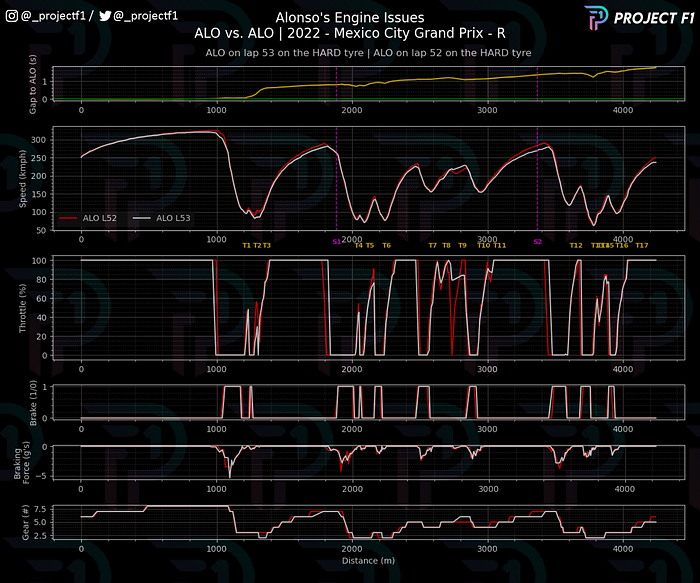Viewport: 700px width, 583px height.
Task: Click the text ALO on lap 52 on the HARD tyre
Action: pyautogui.click(x=452, y=53)
